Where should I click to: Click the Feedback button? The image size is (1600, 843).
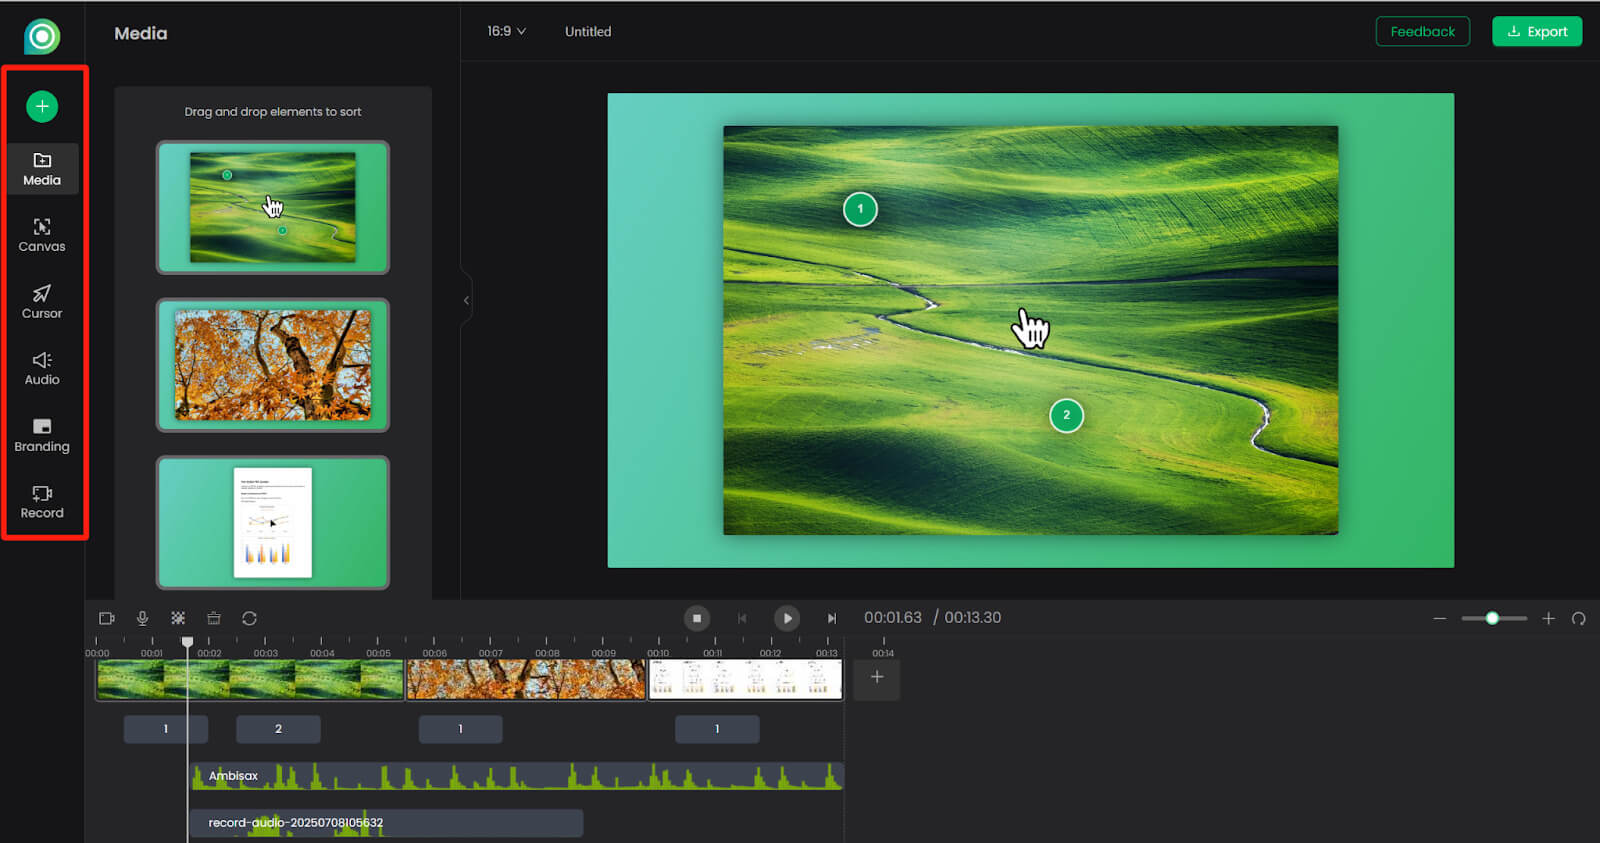[x=1422, y=31]
